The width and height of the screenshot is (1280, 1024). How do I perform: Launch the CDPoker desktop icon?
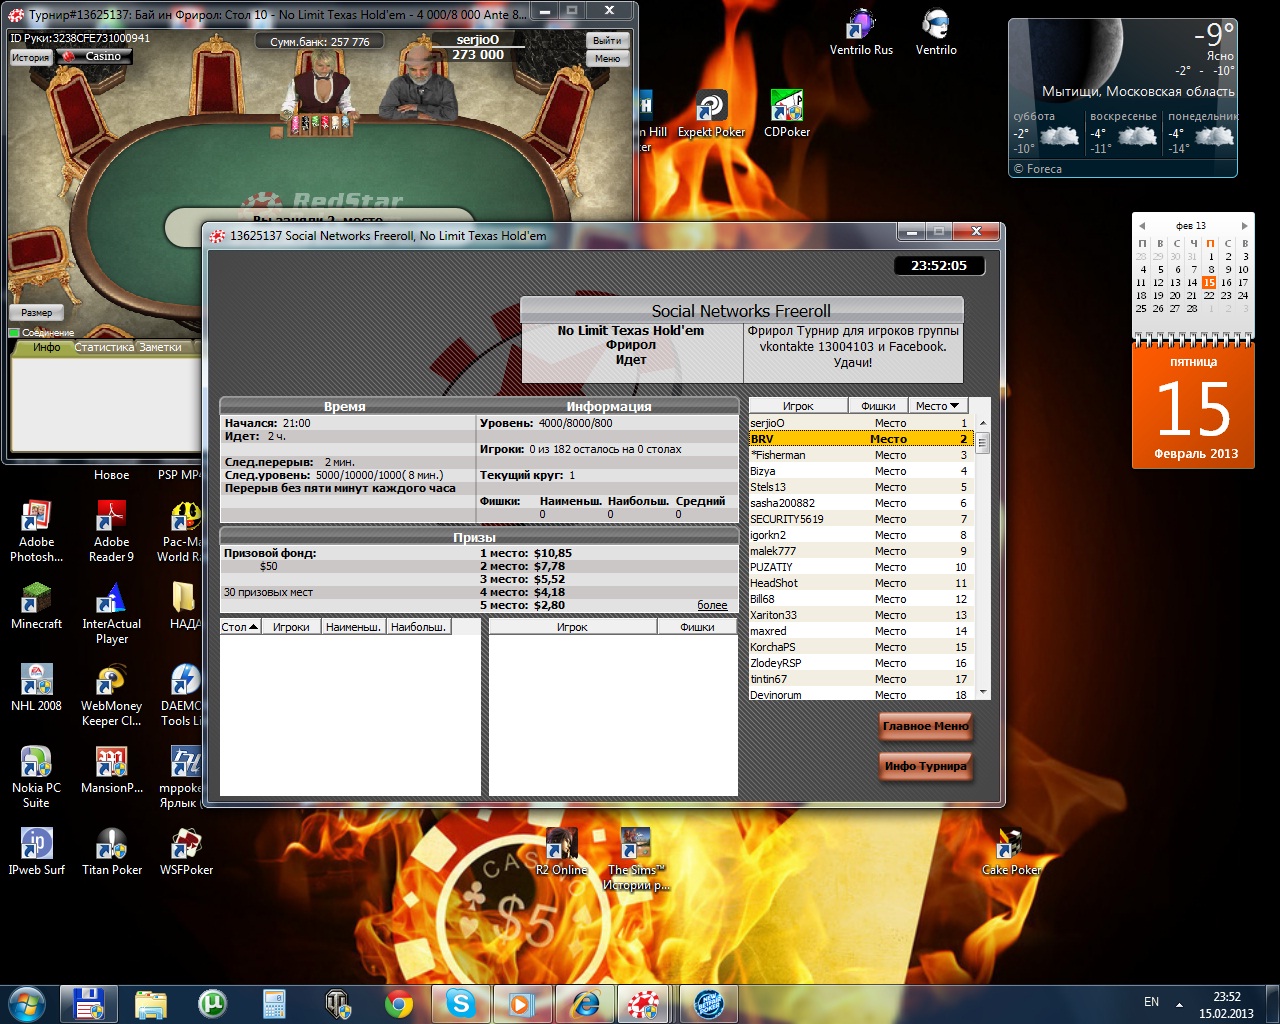pyautogui.click(x=787, y=107)
